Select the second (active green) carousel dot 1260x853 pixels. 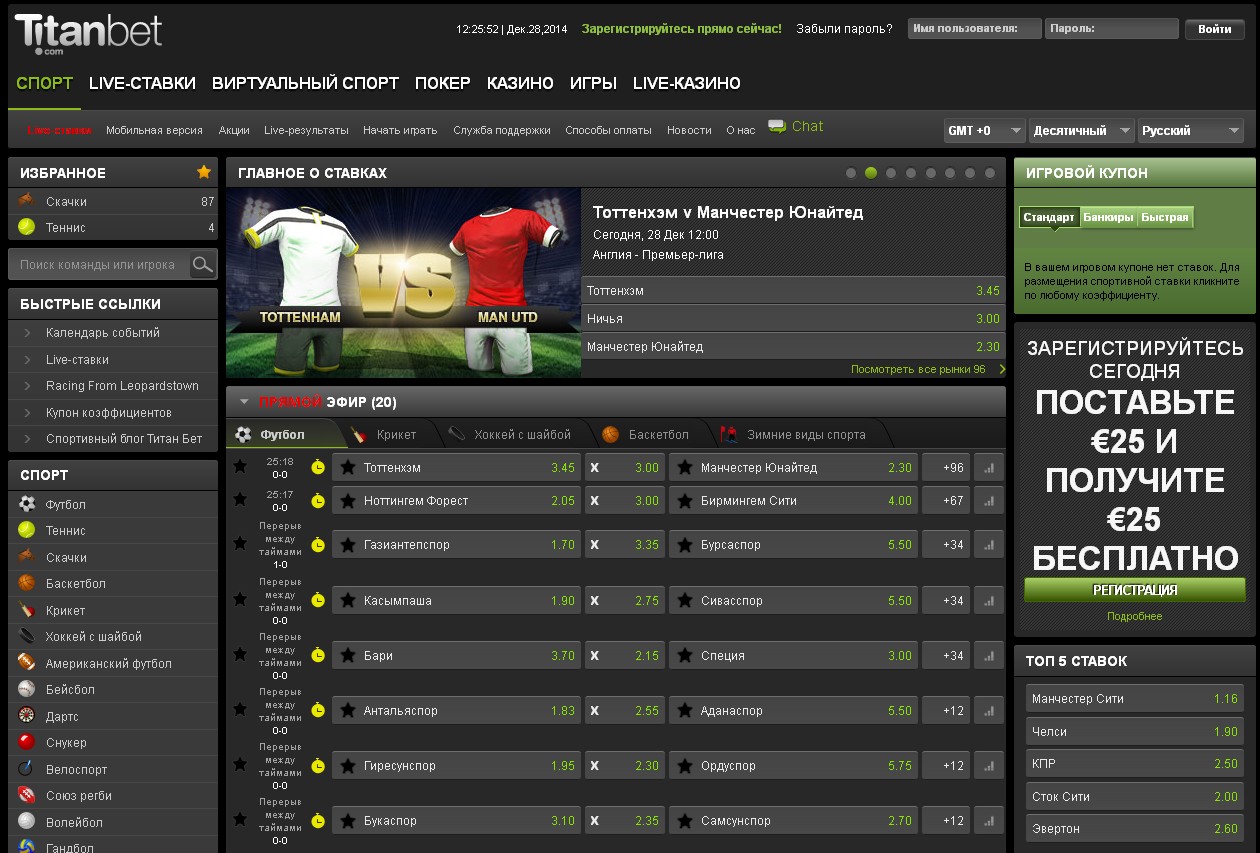pyautogui.click(x=871, y=173)
